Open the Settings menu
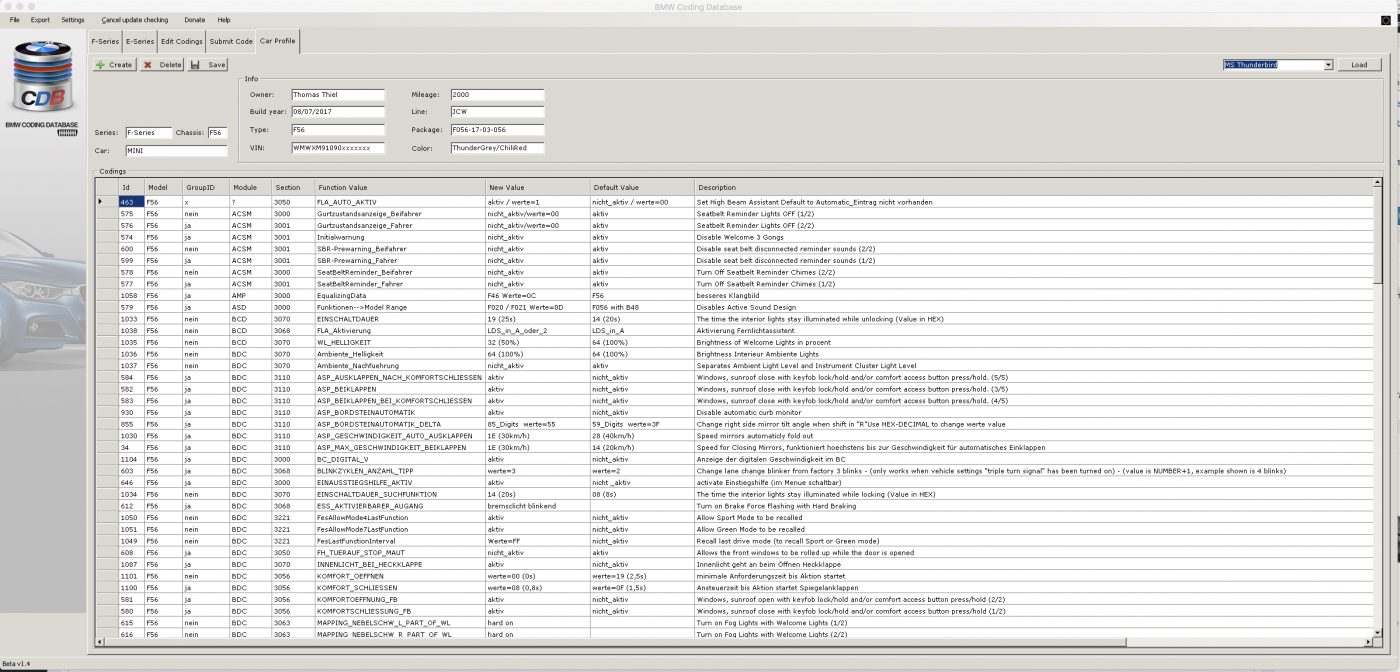The image size is (1400, 672). click(x=73, y=20)
